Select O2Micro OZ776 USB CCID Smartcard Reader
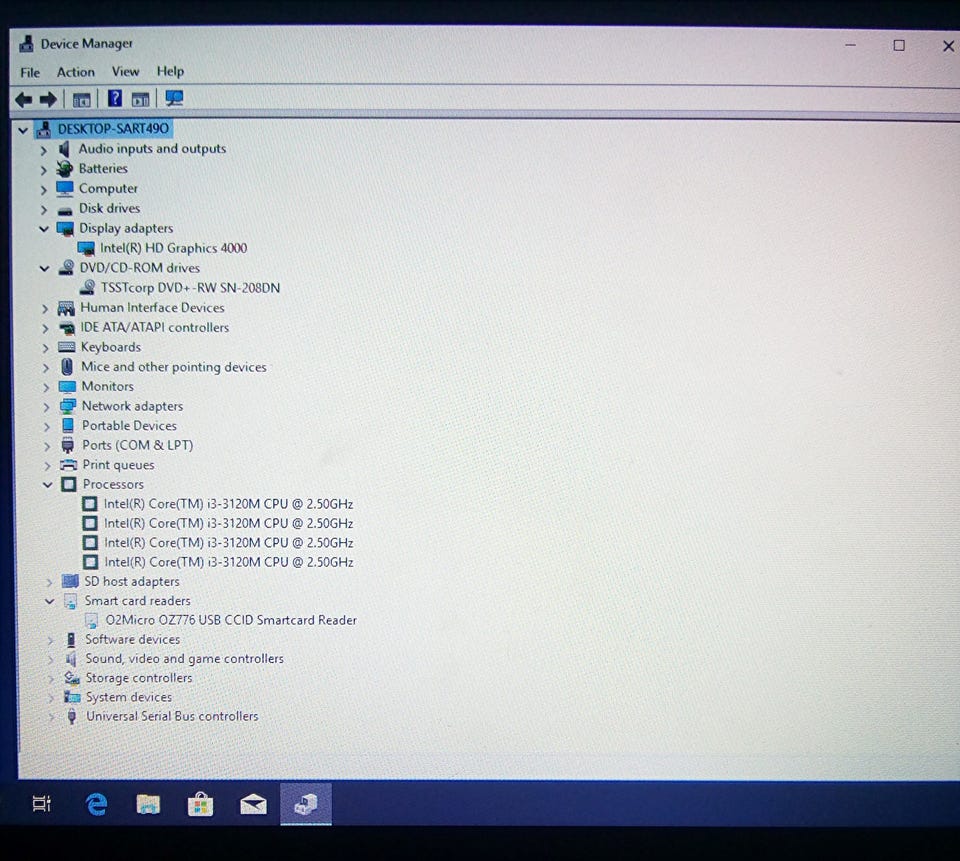The height and width of the screenshot is (861, 960). [231, 620]
